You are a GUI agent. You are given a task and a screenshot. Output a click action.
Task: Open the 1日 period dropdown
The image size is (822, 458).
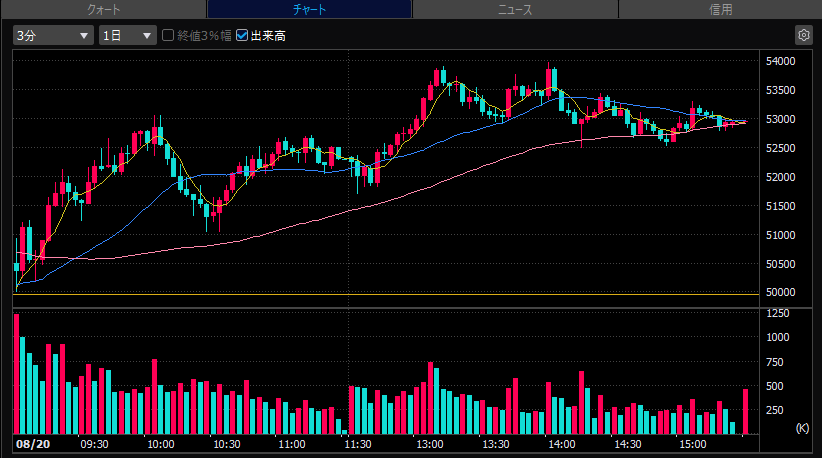(127, 35)
